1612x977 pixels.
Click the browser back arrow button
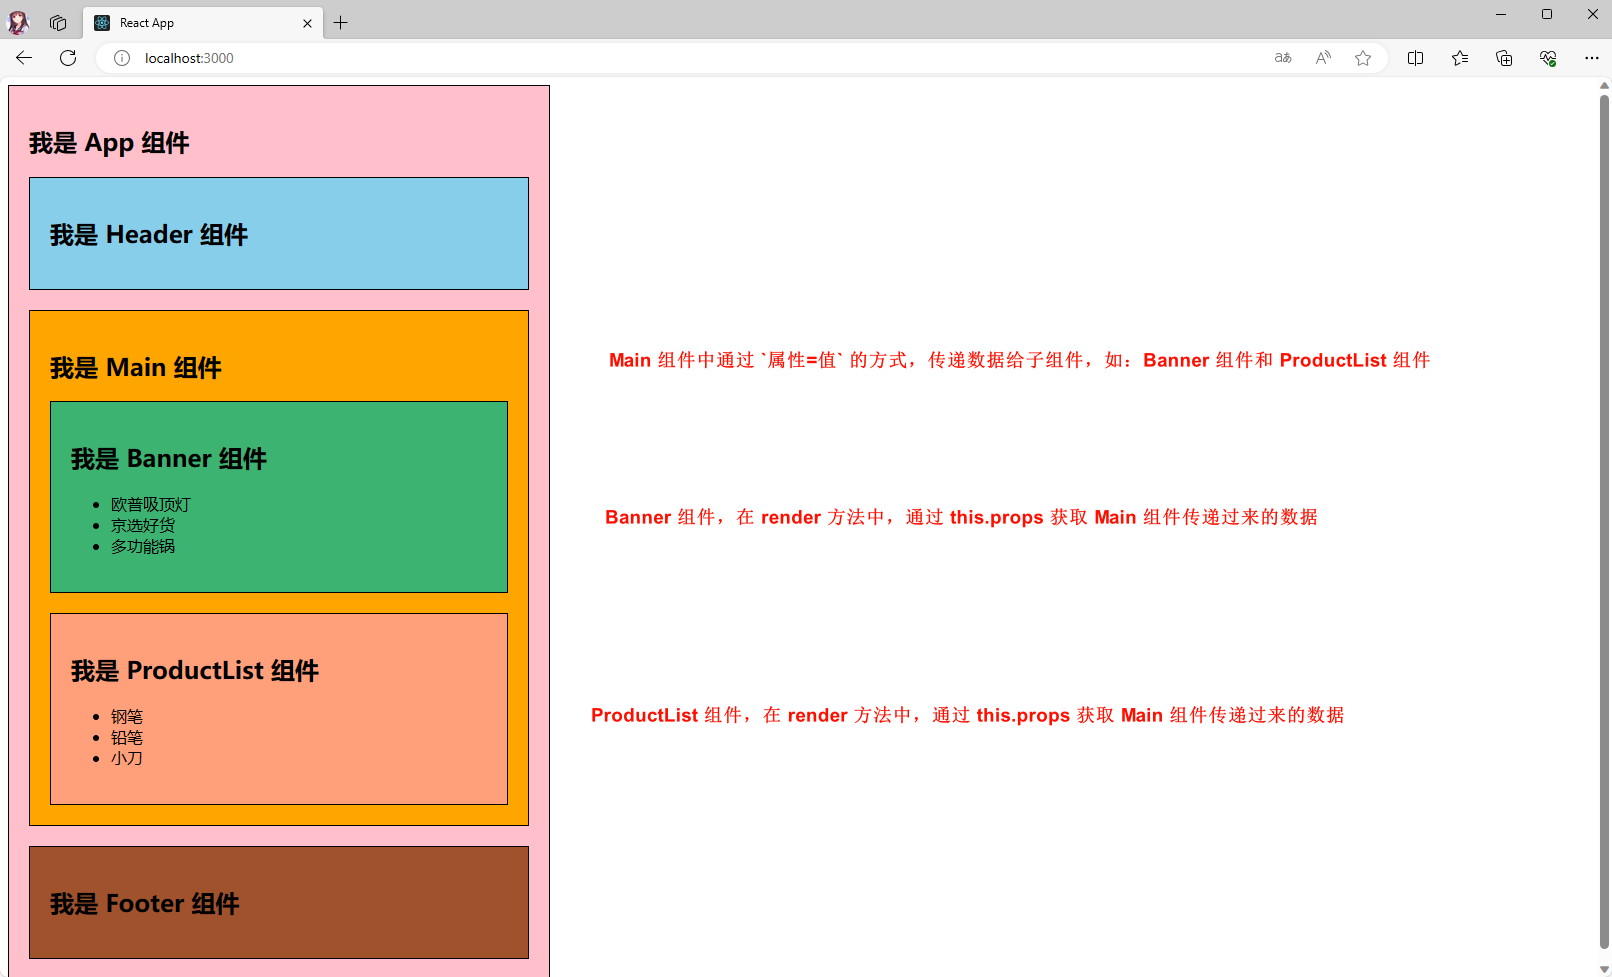[24, 58]
